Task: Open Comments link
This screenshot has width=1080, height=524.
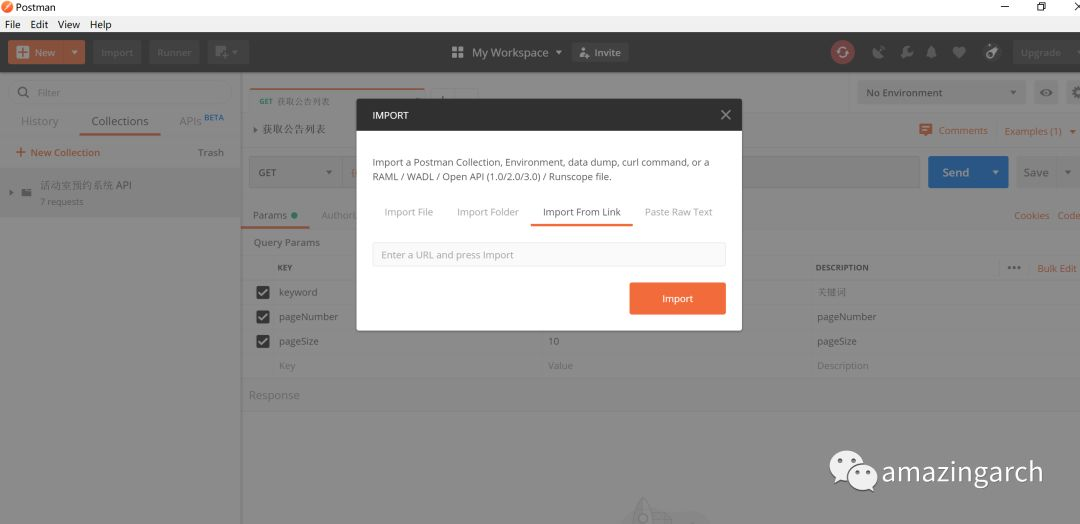Action: tap(953, 130)
